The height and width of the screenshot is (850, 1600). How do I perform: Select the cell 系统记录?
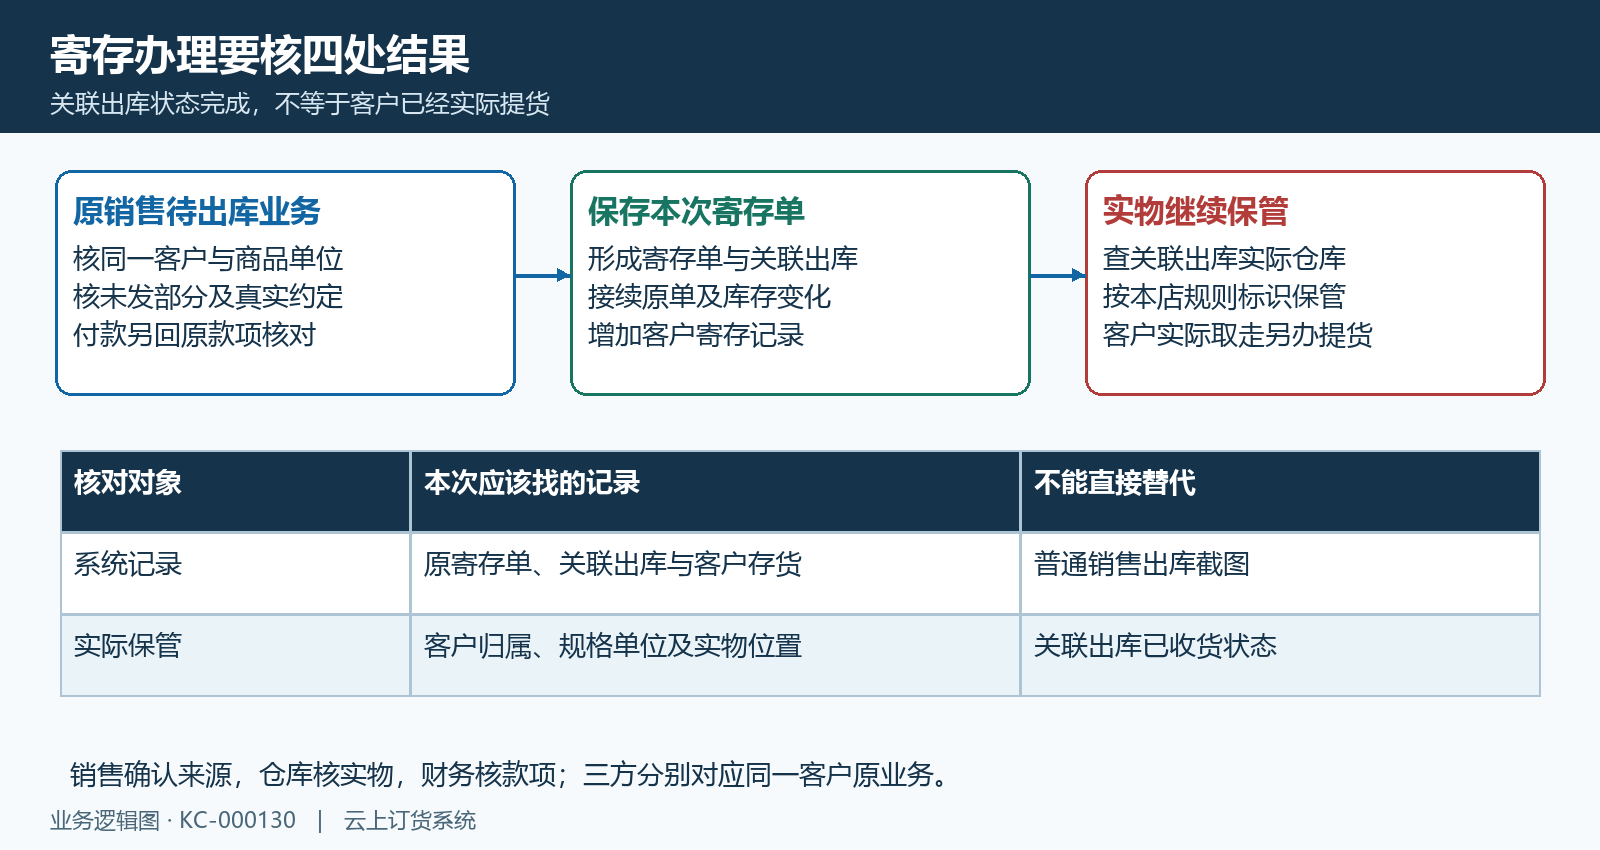tap(236, 573)
